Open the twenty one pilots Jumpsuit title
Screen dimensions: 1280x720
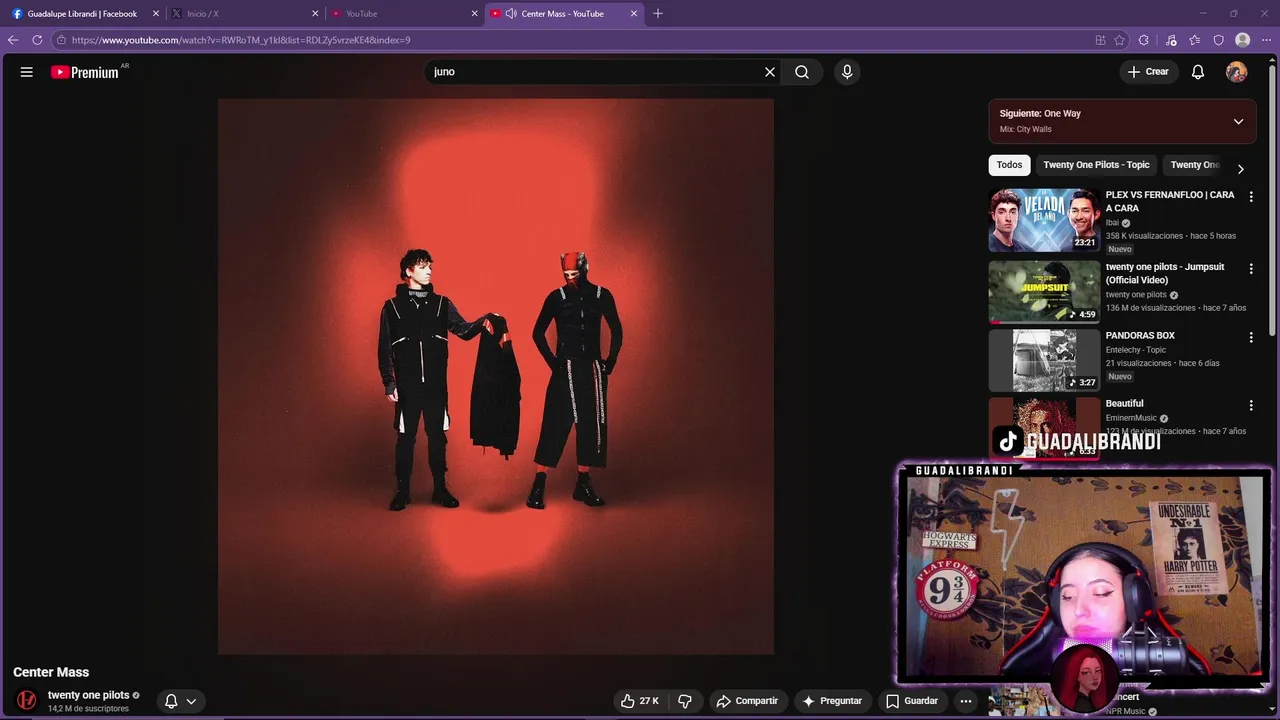(x=1165, y=274)
